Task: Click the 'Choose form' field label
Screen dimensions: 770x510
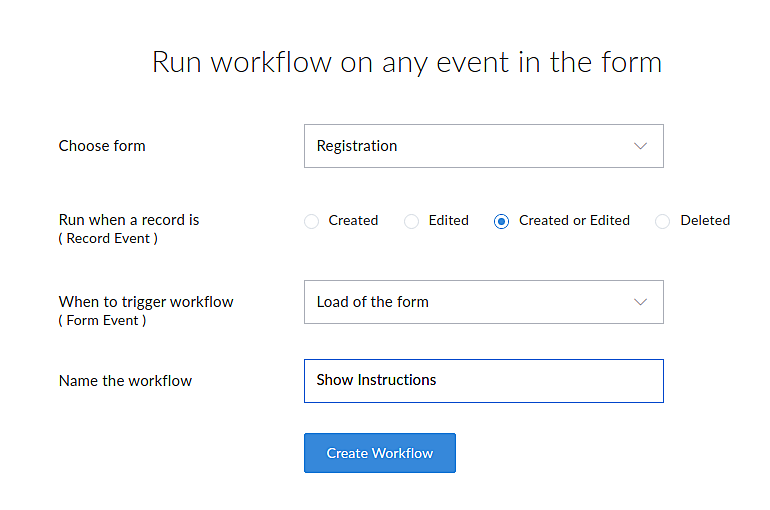Action: [102, 146]
